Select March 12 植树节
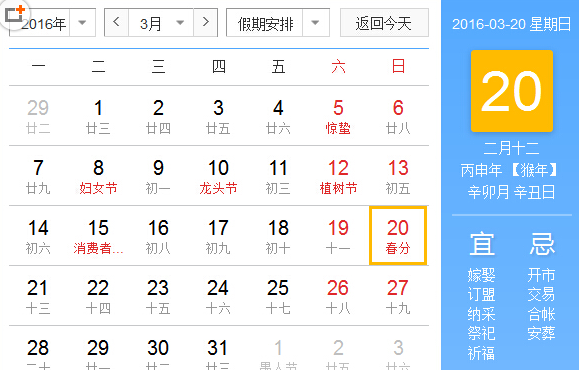This screenshot has height=370, width=579. [338, 177]
